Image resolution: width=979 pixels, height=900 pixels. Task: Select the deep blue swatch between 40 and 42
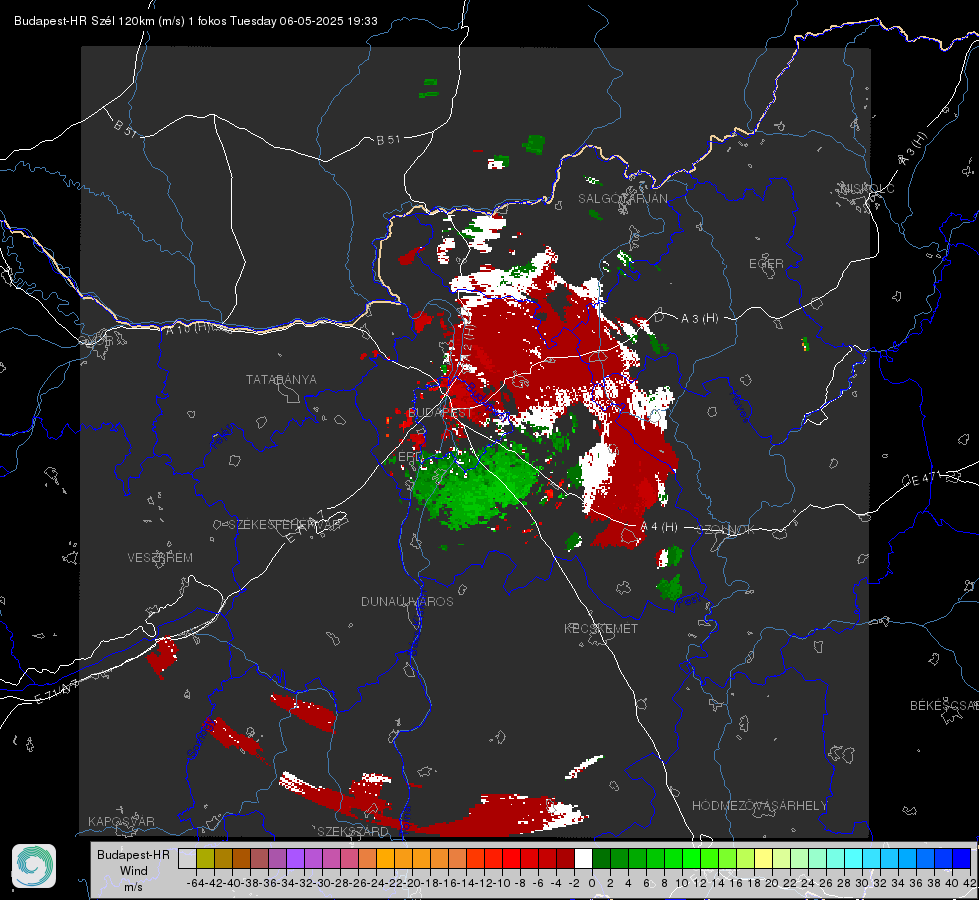(962, 858)
